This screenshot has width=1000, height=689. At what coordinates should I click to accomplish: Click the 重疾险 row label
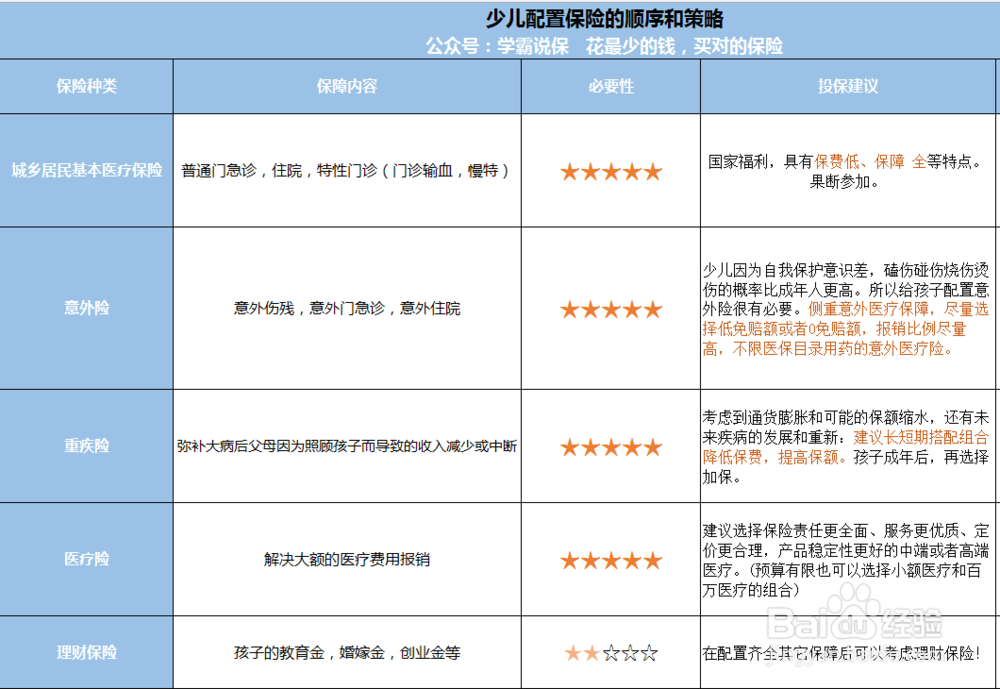click(x=87, y=446)
